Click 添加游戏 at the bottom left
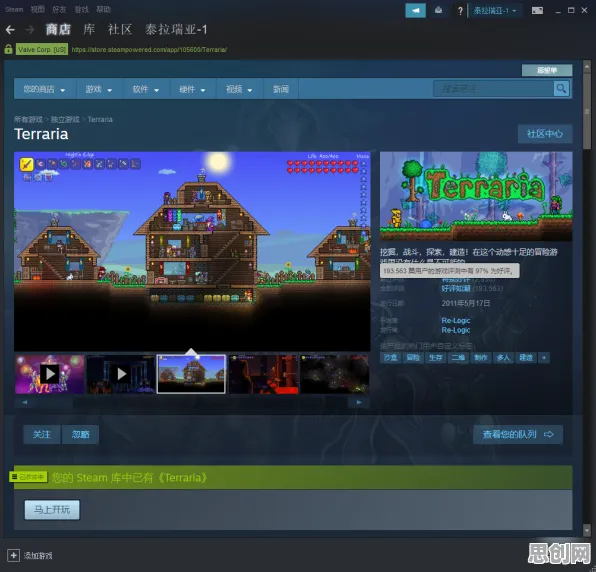Viewport: 596px width, 572px height. tap(38, 556)
